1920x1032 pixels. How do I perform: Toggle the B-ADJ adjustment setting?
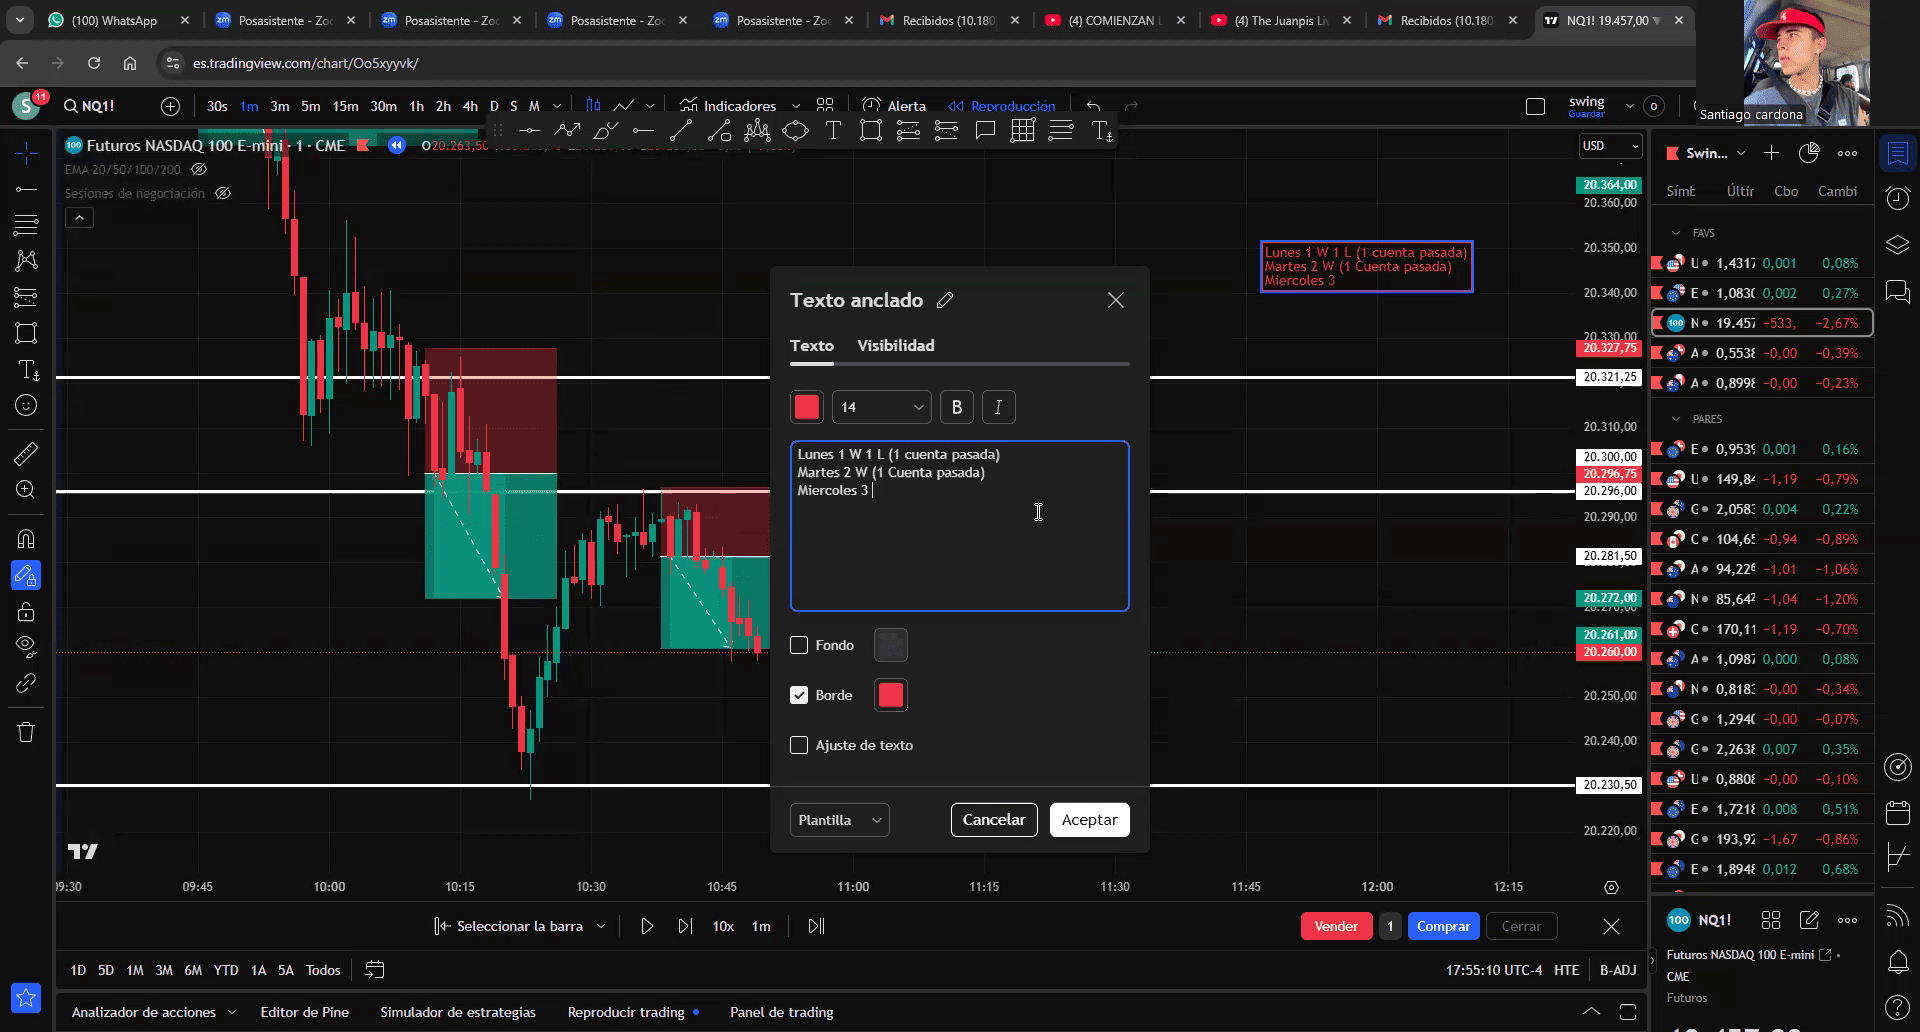[x=1618, y=970]
